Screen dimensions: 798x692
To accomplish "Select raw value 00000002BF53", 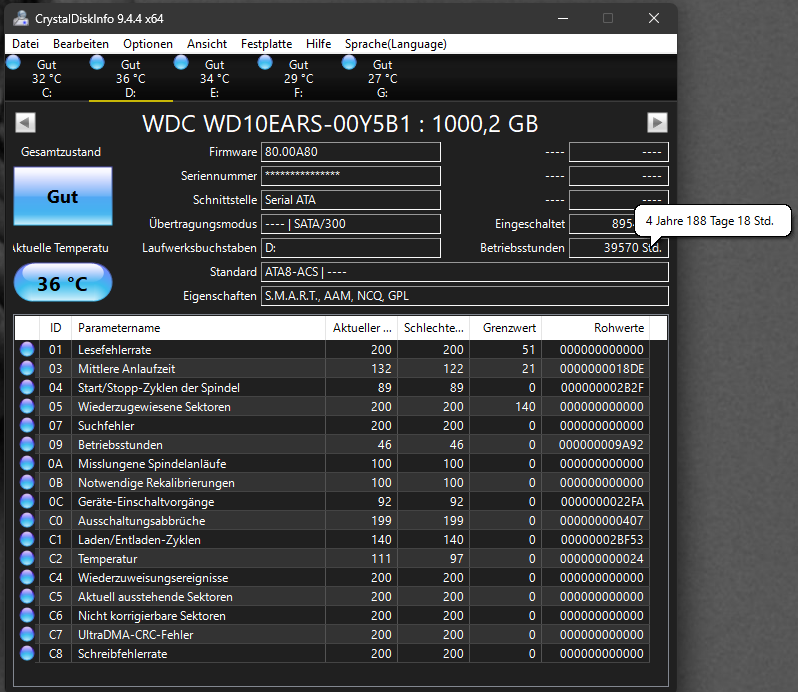I will tap(602, 539).
